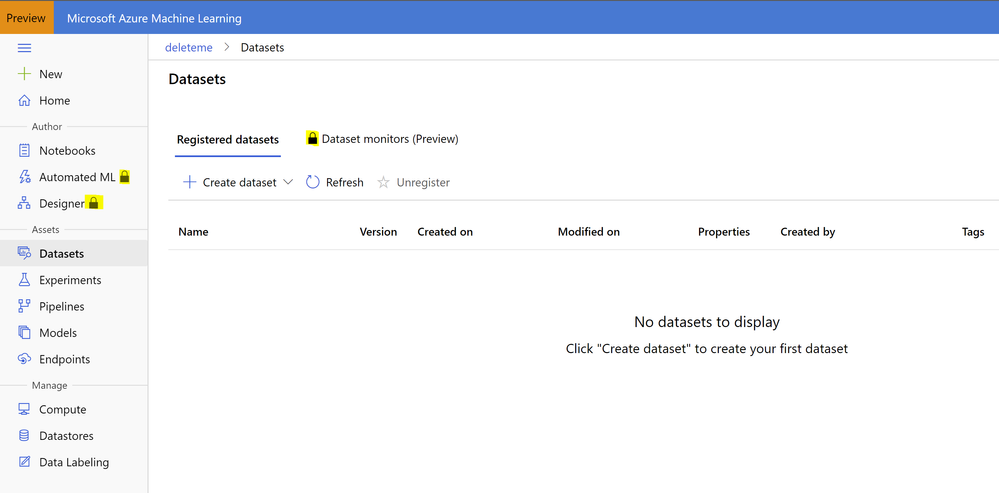Viewport: 999px width, 493px height.
Task: Click the Refresh button
Action: (335, 183)
